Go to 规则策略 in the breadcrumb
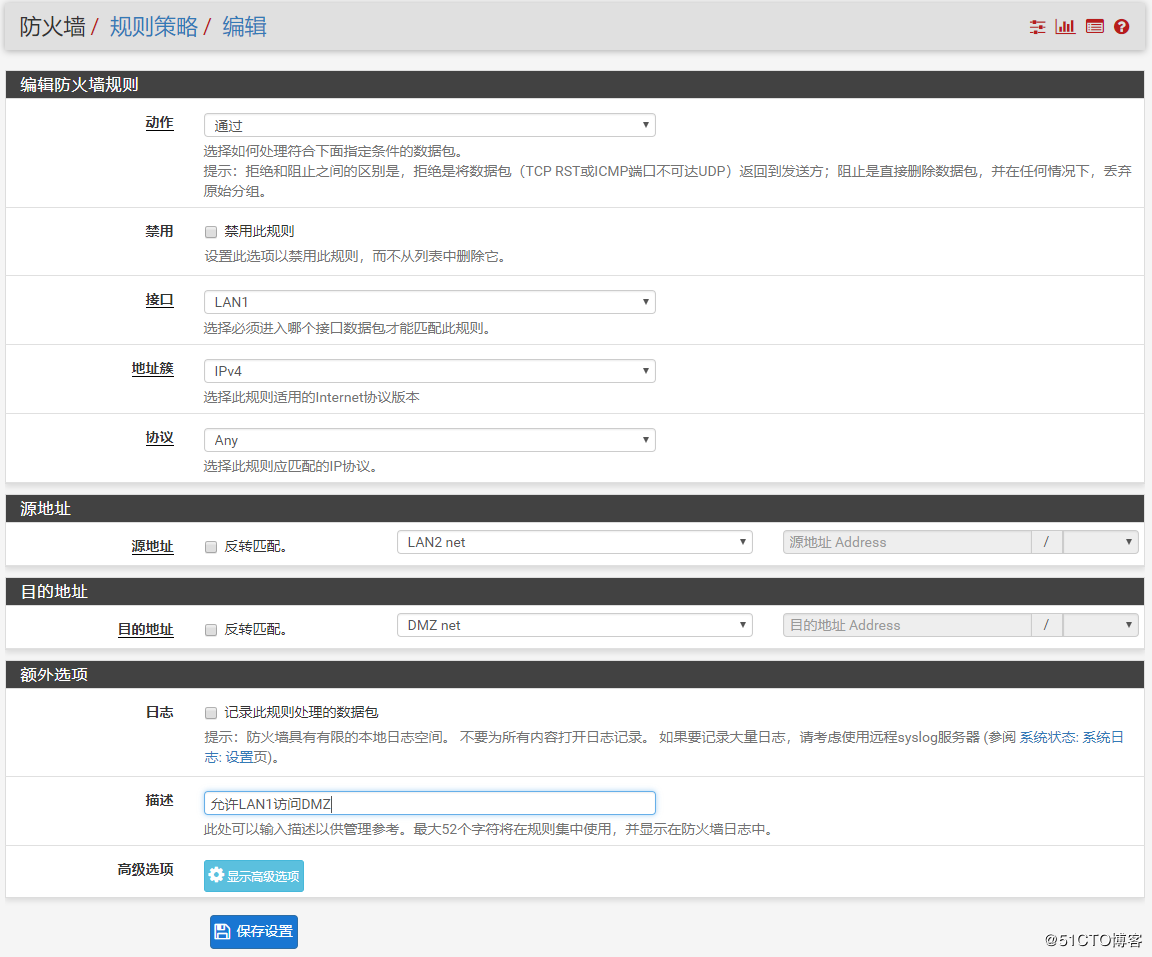This screenshot has width=1152, height=957. 154,27
